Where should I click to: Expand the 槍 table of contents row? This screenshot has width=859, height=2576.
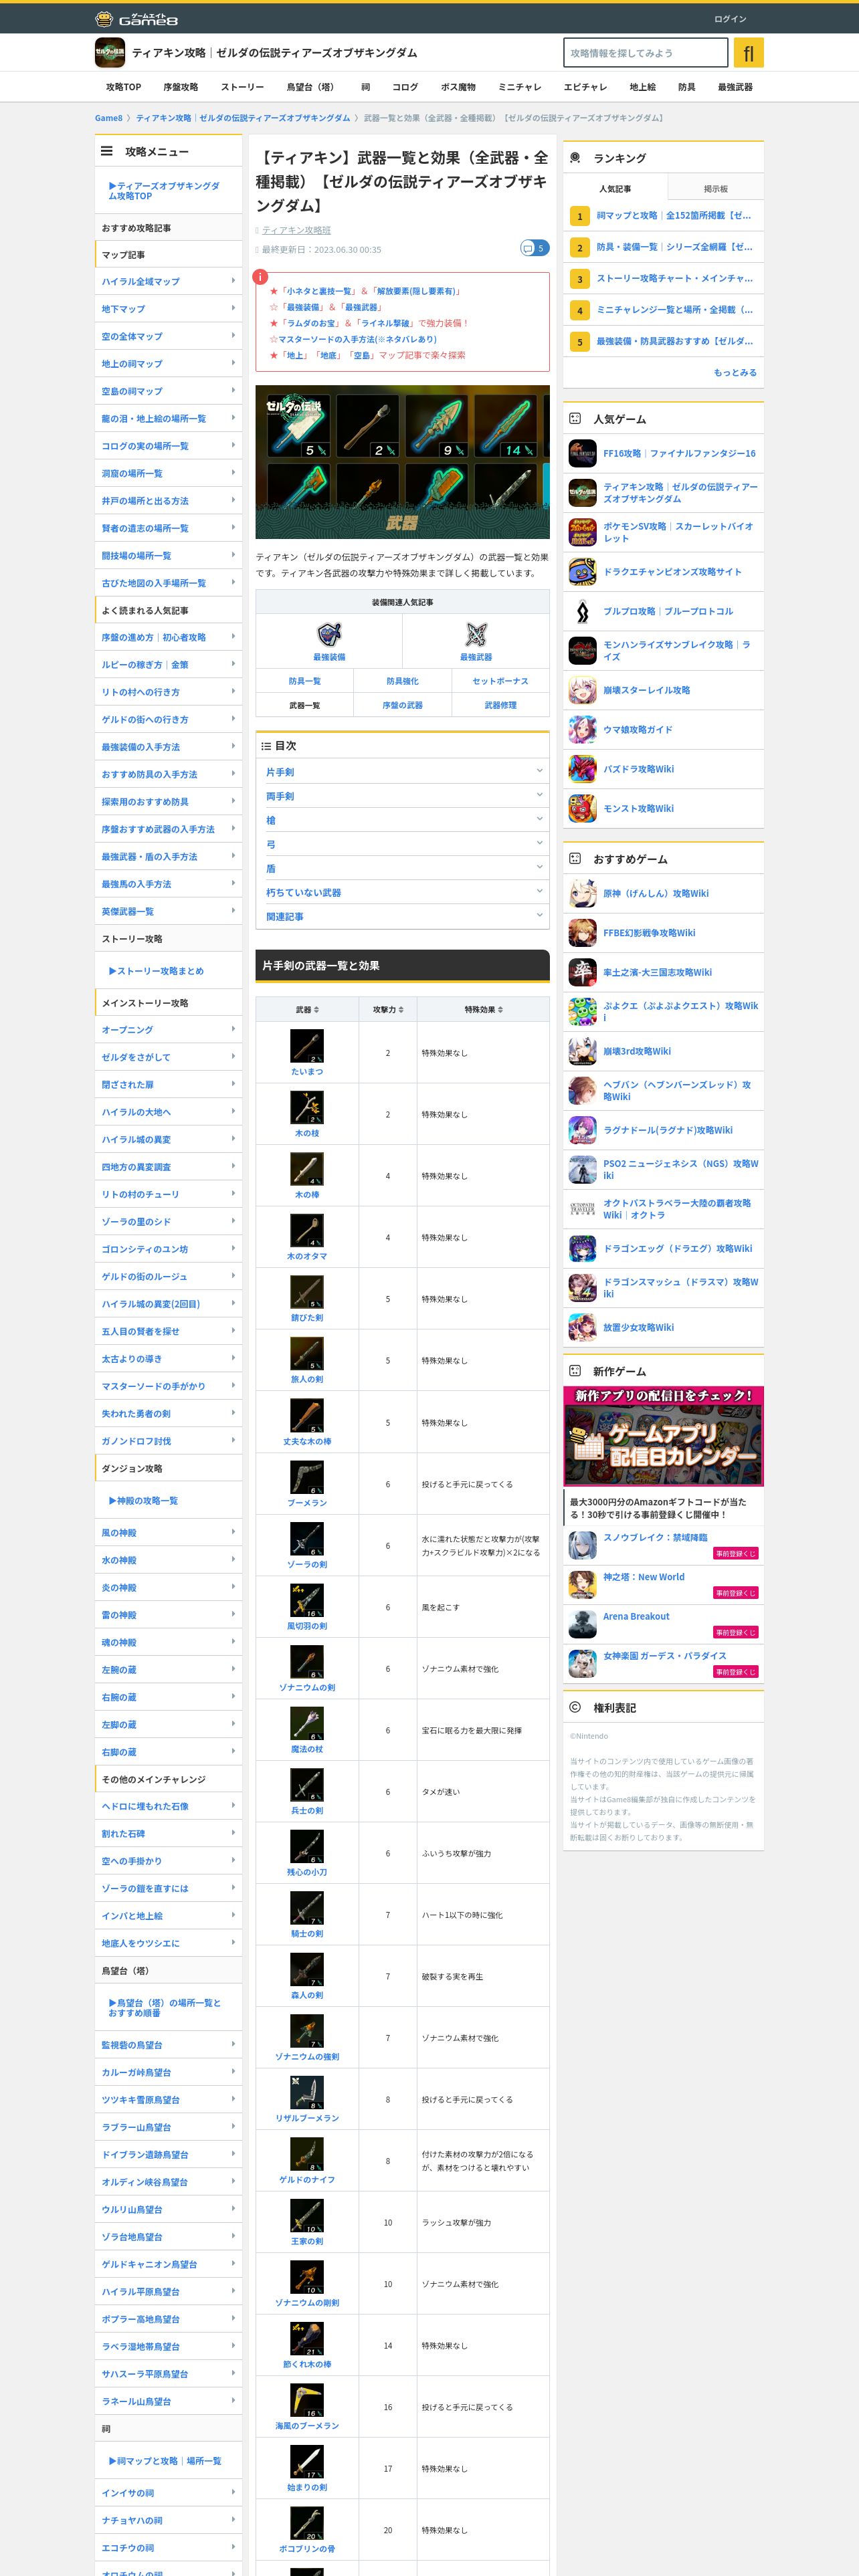402,819
